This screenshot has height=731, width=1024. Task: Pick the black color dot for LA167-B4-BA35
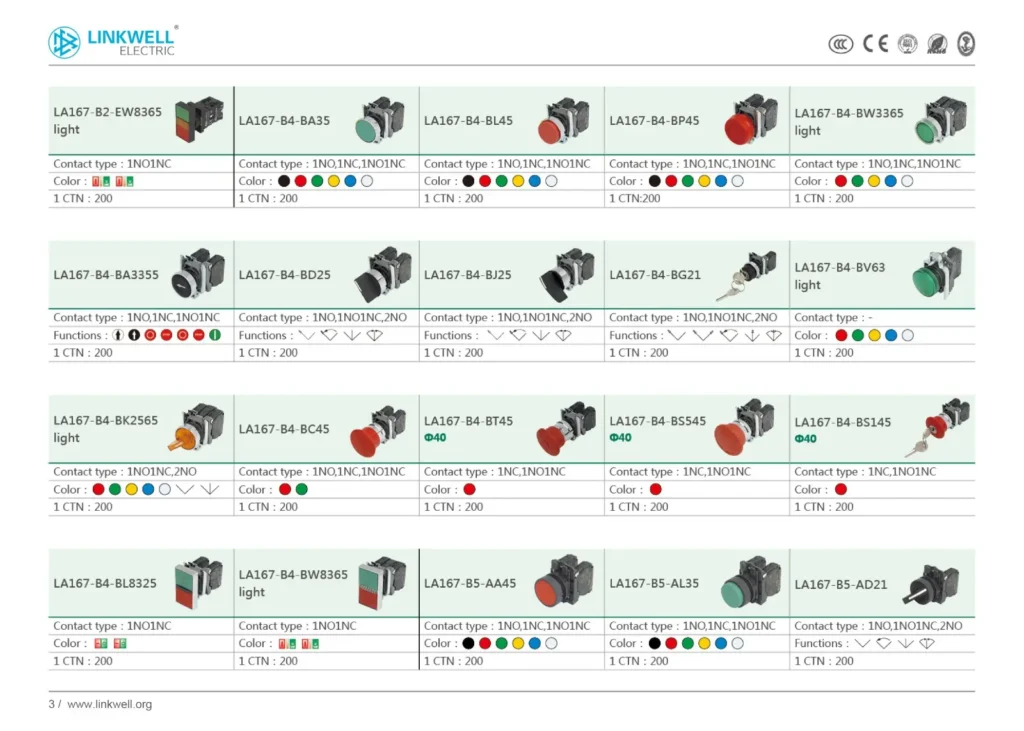coord(284,181)
